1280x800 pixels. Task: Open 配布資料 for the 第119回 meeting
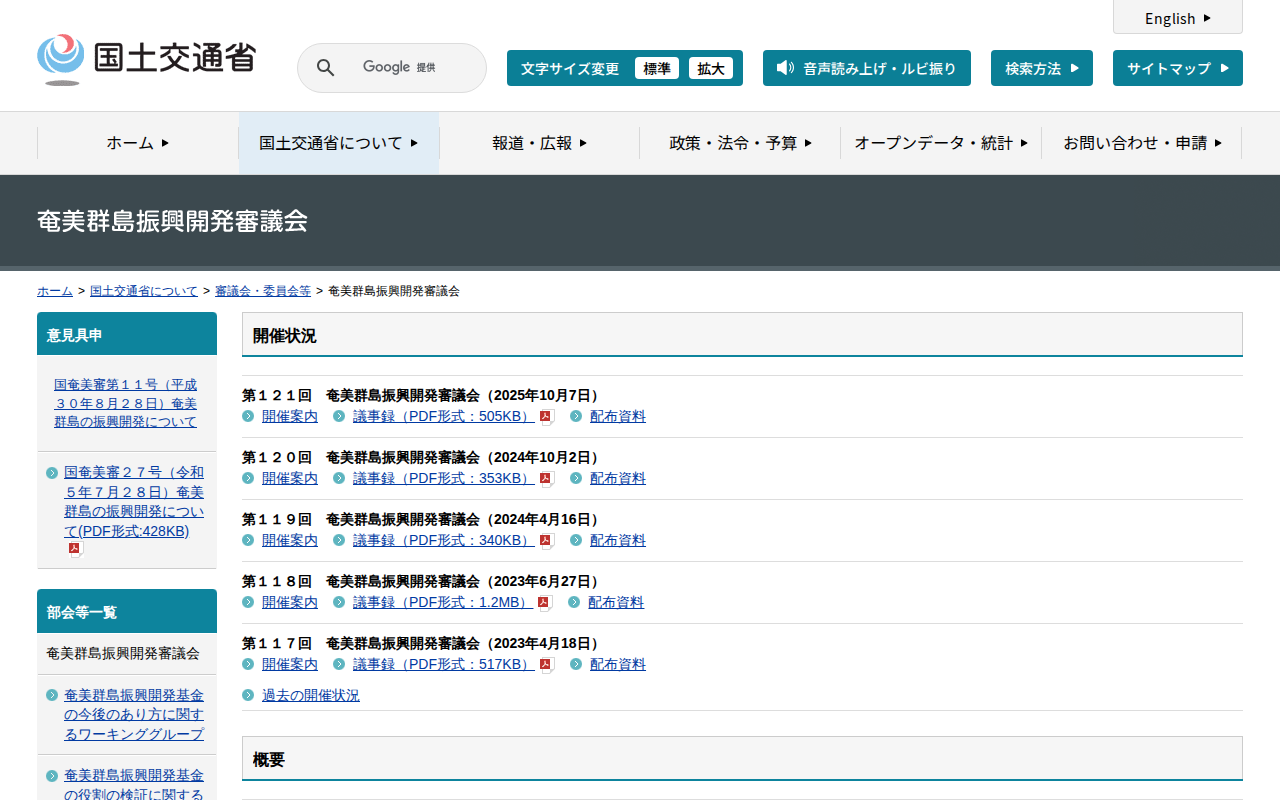[x=617, y=540]
